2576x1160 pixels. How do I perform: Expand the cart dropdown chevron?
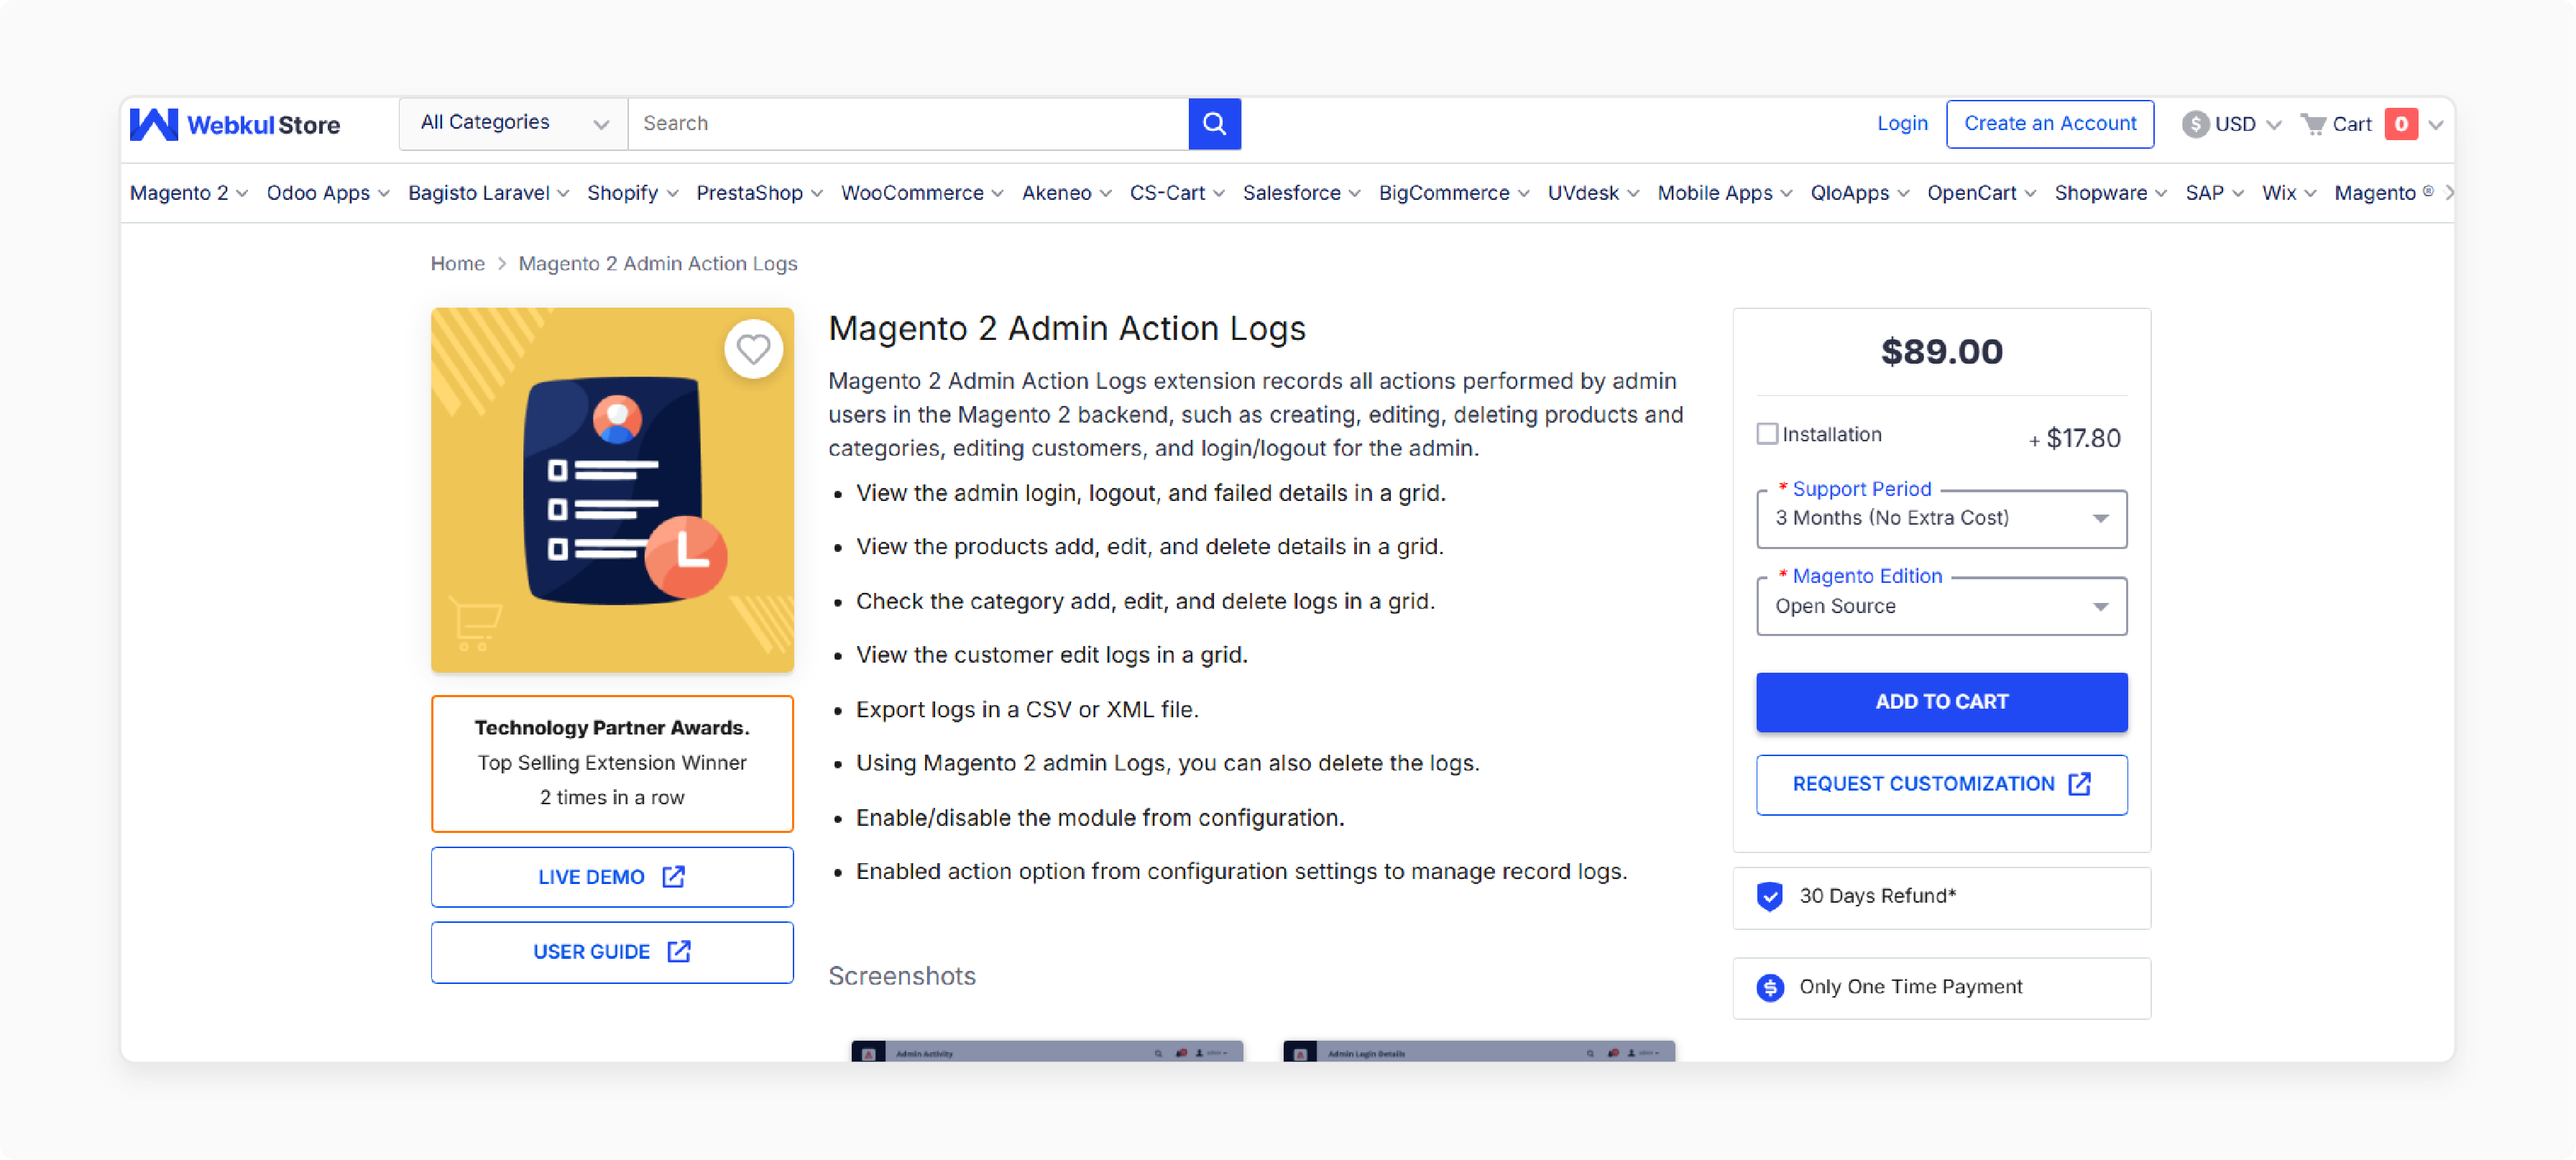(2436, 125)
